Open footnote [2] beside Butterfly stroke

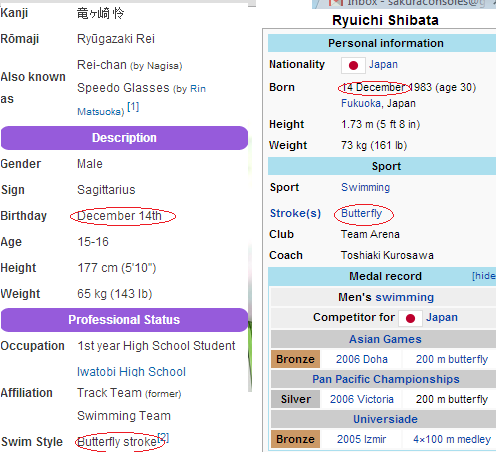pyautogui.click(x=164, y=437)
